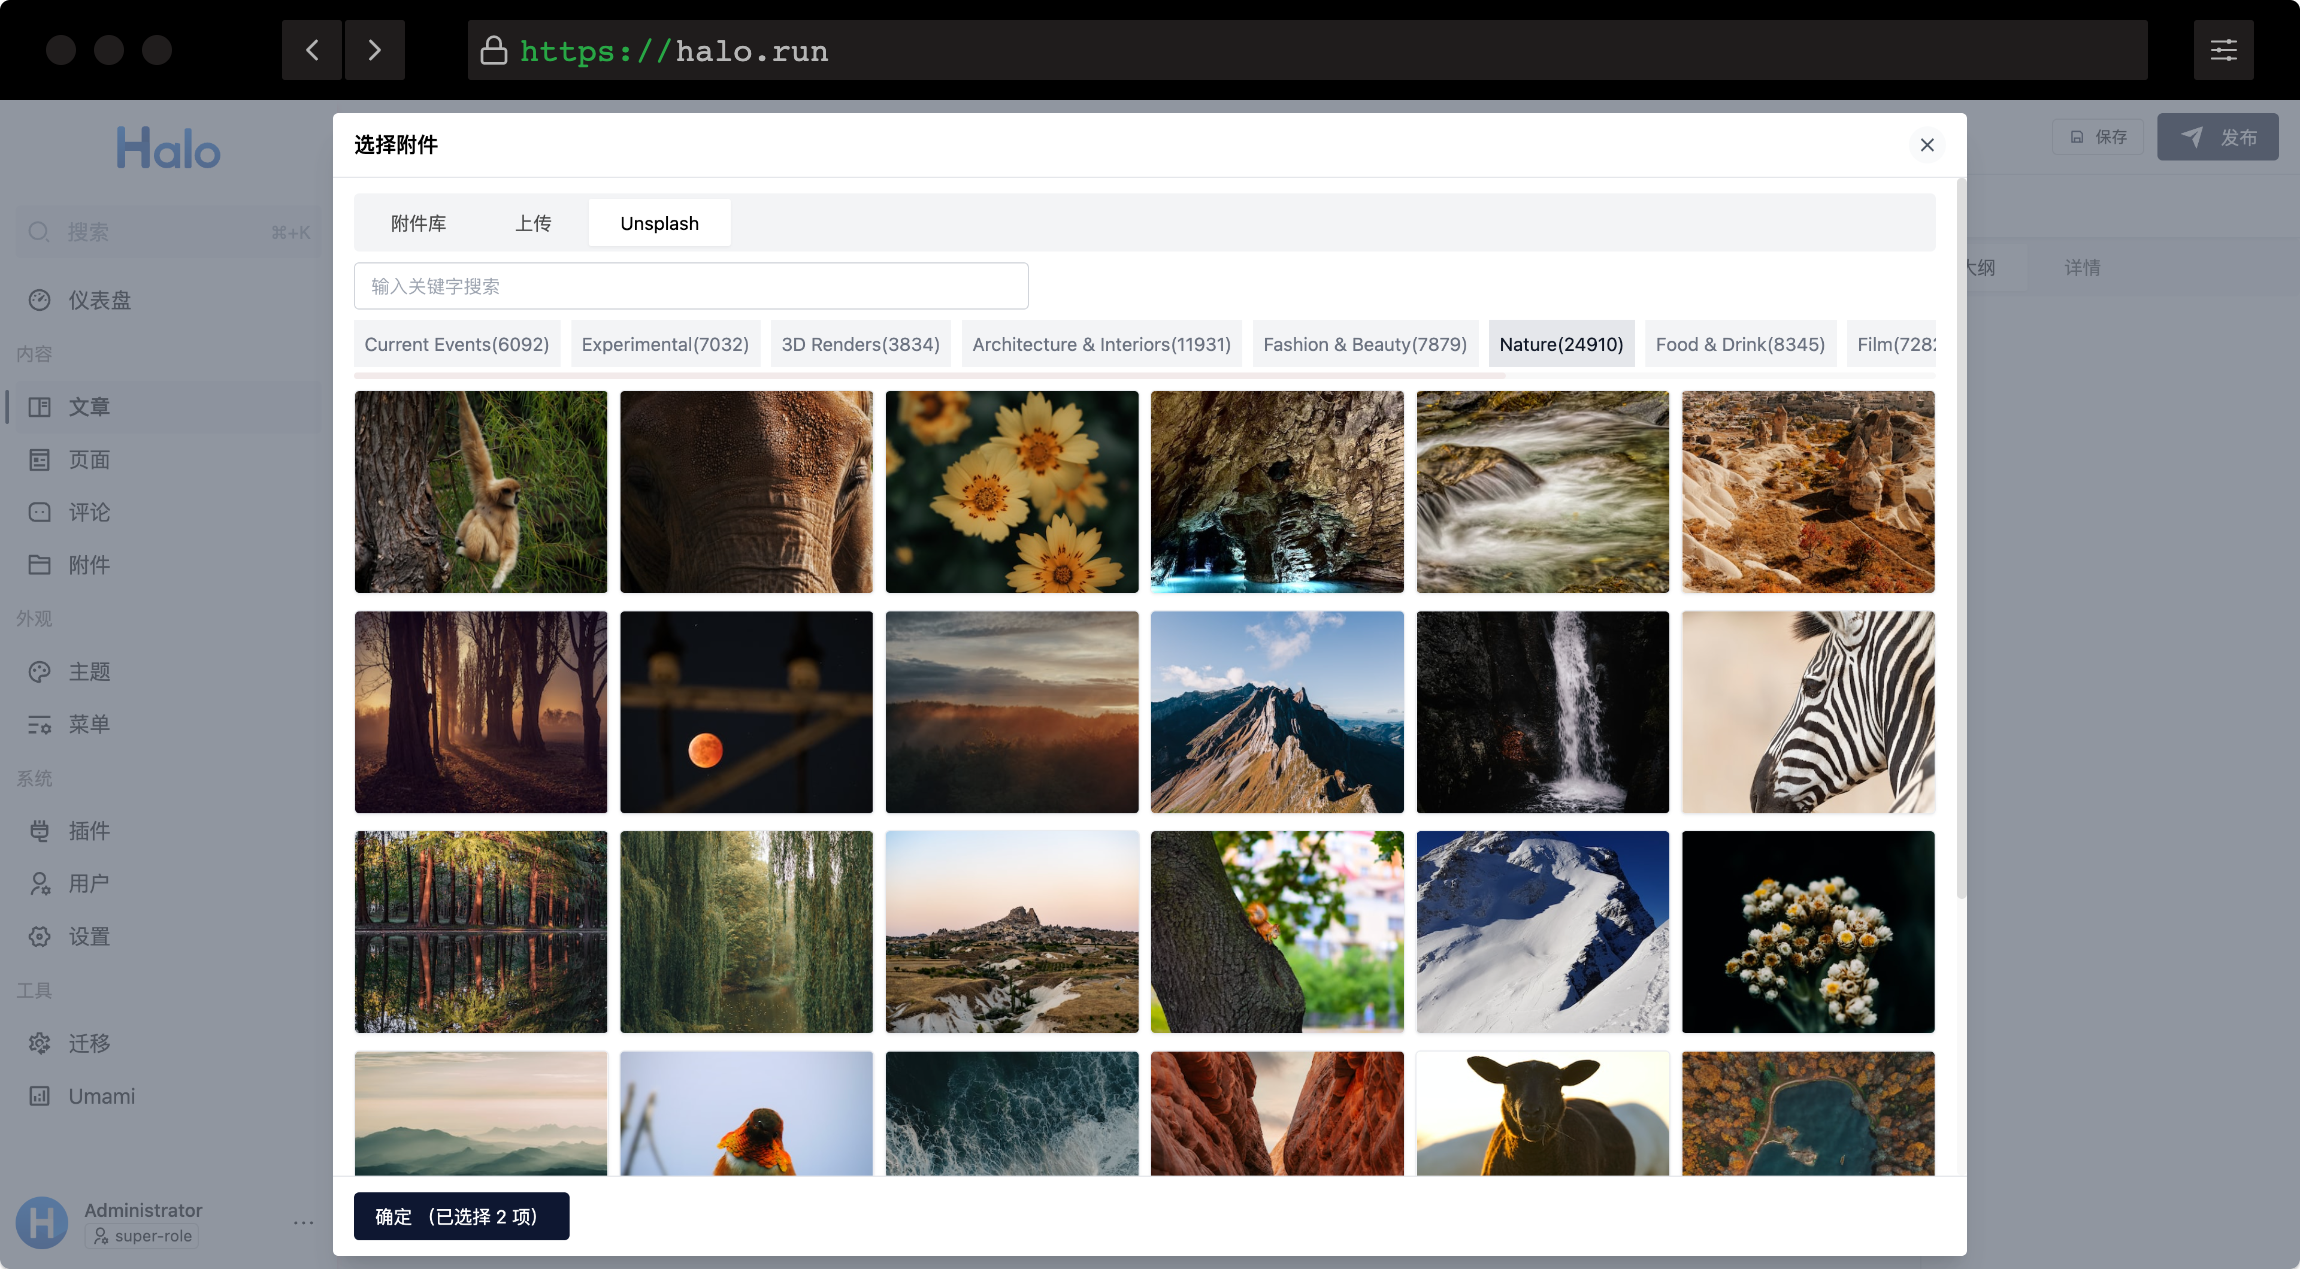Click the plugins icon in sidebar
This screenshot has width=2300, height=1269.
40,831
